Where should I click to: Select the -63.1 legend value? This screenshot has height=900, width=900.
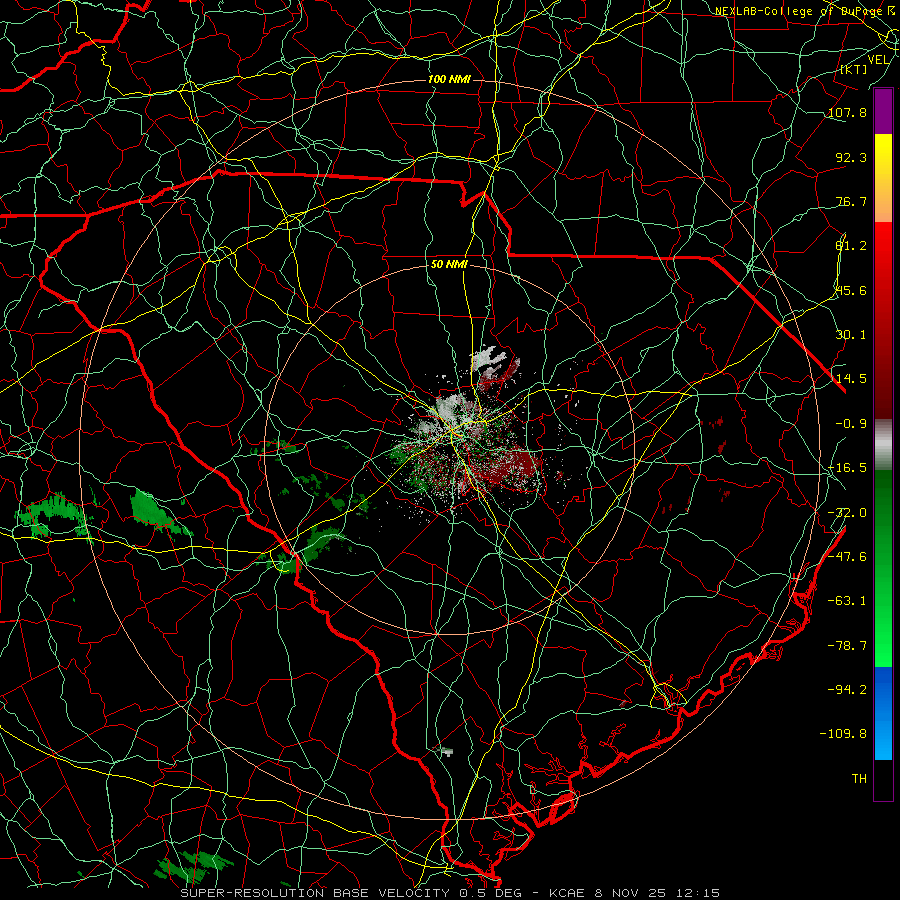point(847,601)
